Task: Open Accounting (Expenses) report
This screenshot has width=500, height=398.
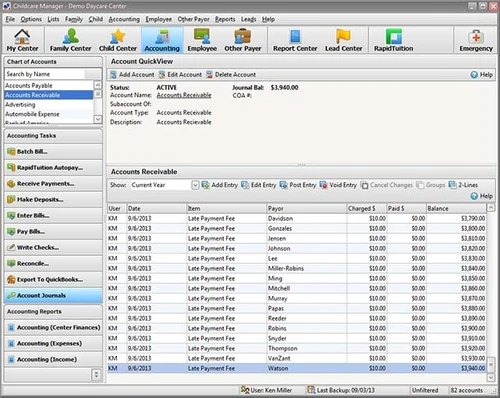Action: 53,344
